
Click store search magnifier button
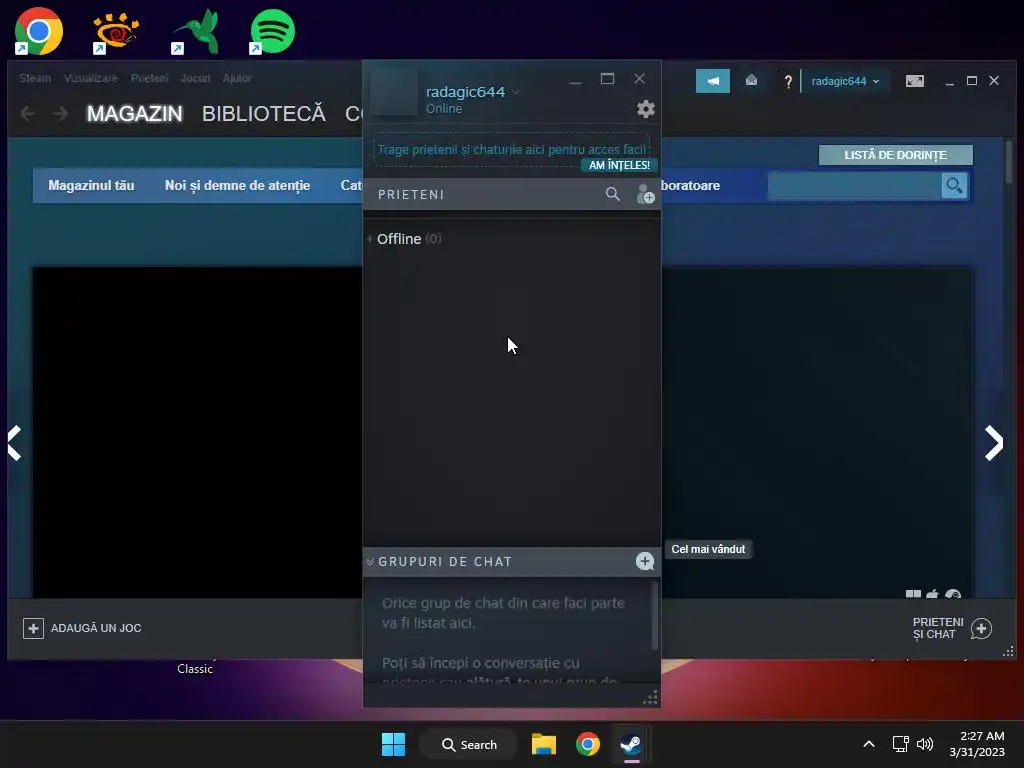tap(954, 185)
